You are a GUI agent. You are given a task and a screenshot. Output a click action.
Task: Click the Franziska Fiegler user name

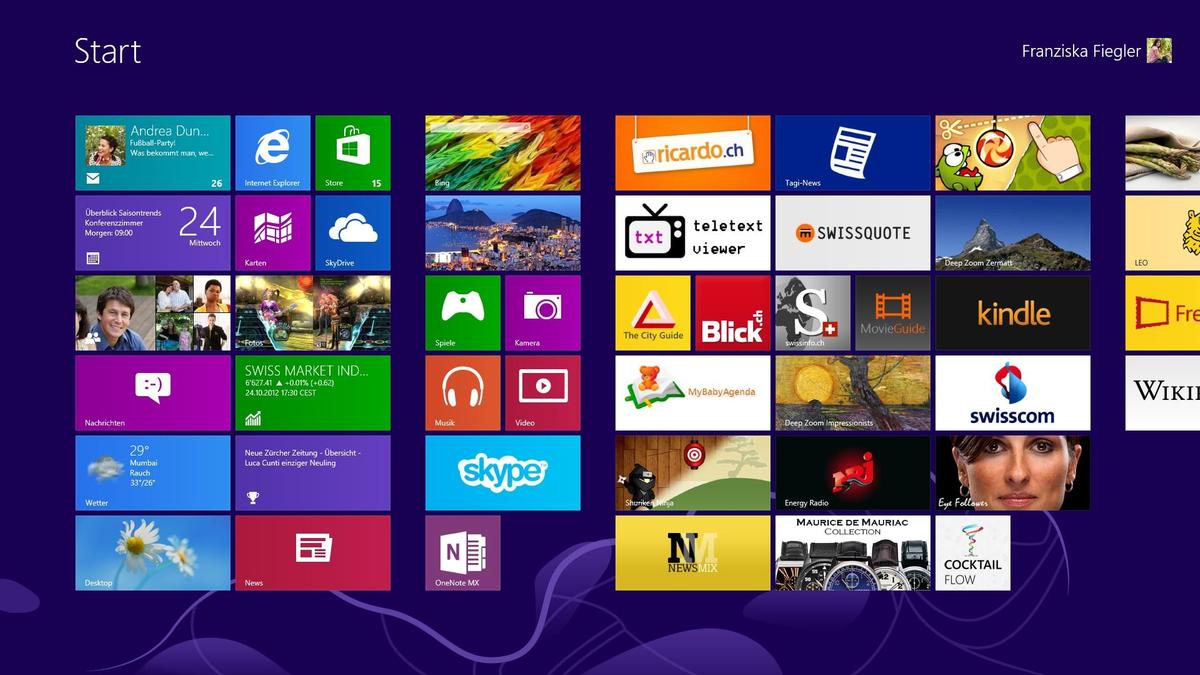click(1081, 51)
